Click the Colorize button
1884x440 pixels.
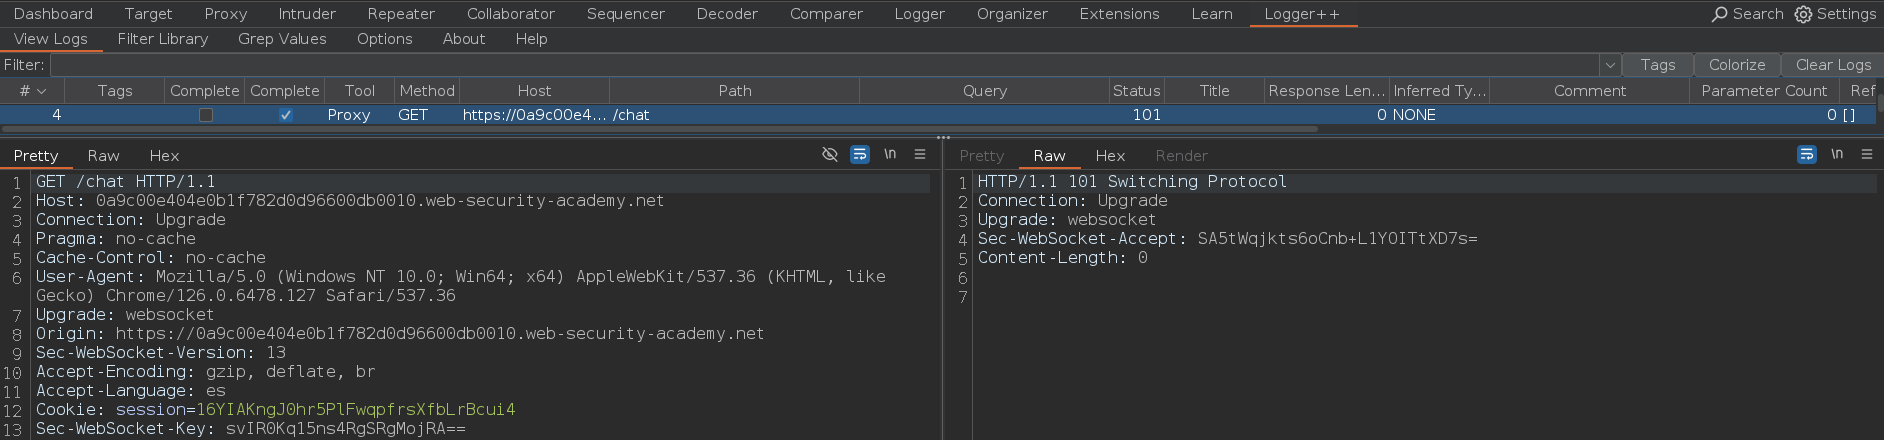tap(1737, 65)
